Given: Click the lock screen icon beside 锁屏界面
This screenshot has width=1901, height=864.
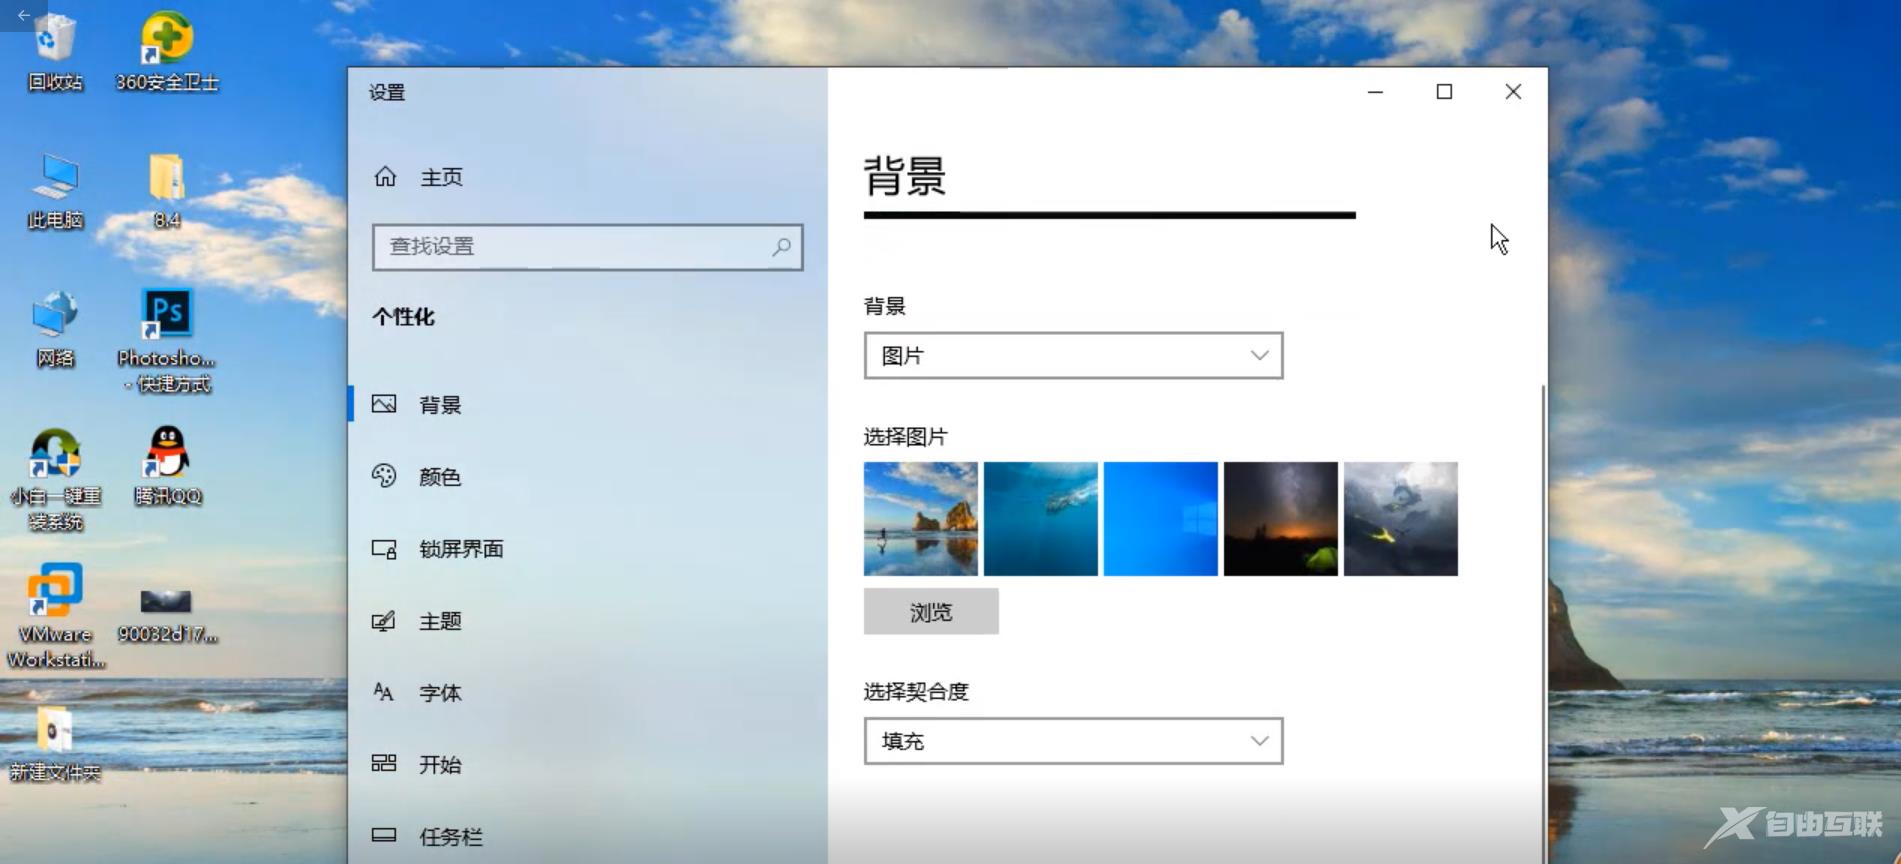Looking at the screenshot, I should point(384,549).
